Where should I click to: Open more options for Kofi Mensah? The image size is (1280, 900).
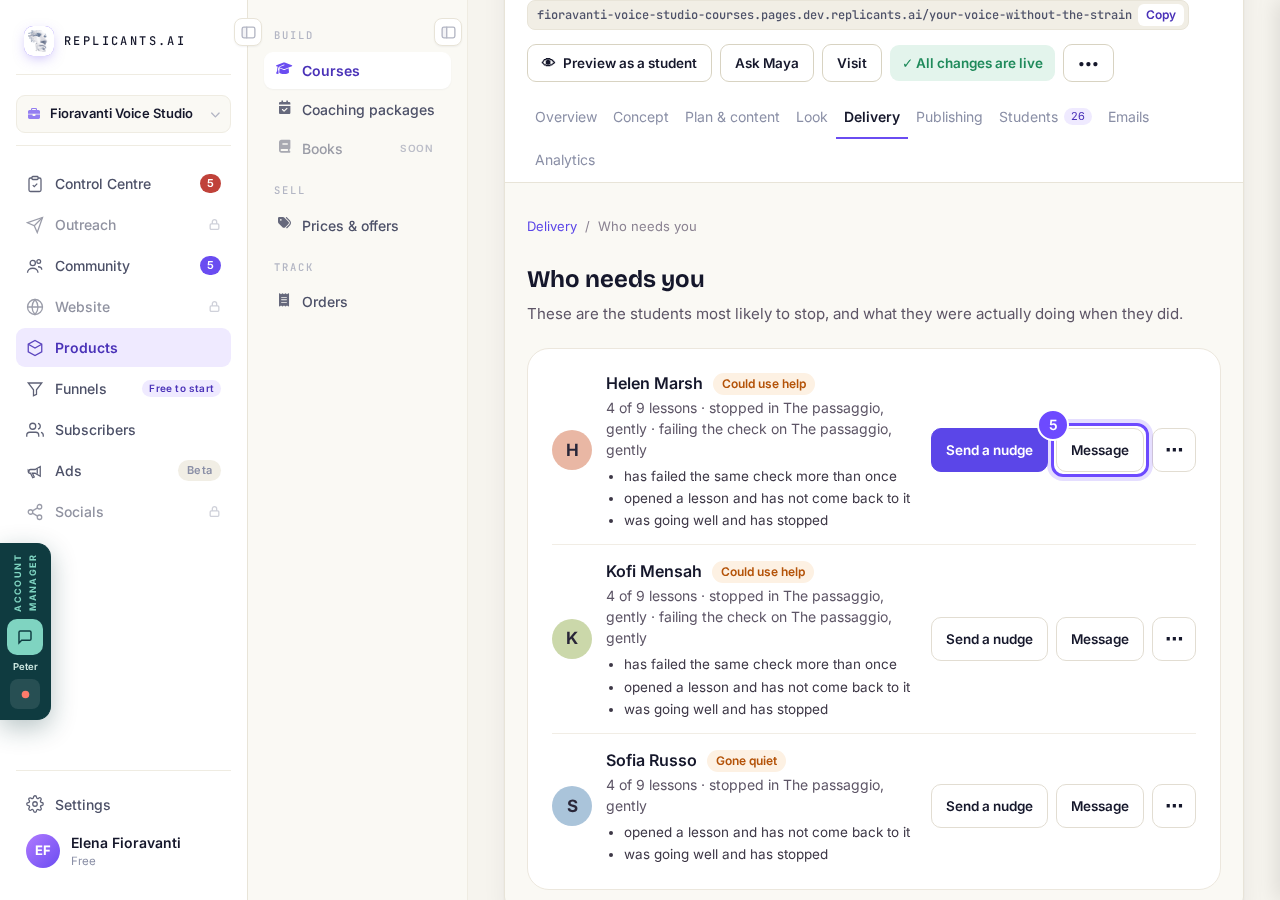pos(1174,639)
